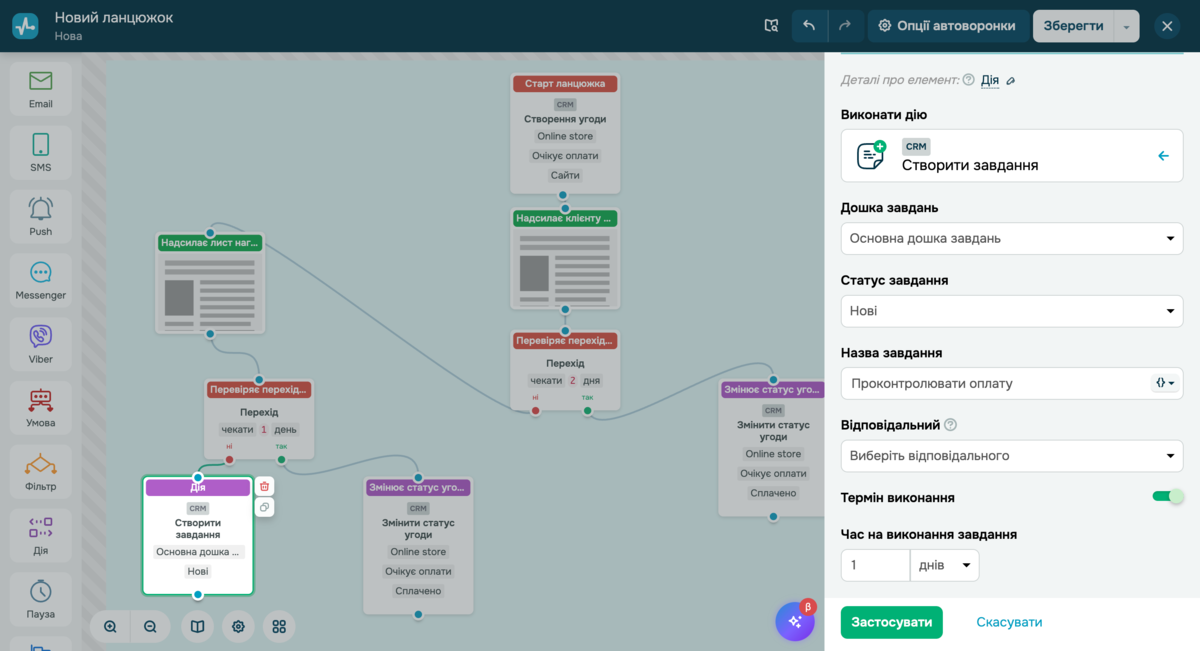Click the Застосувати button
Screen dimensions: 1200x651
891,621
